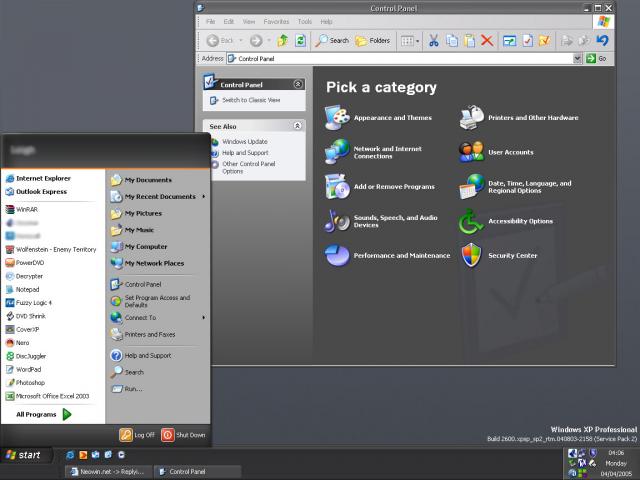Toggle the Folders toolbar button
This screenshot has width=640, height=480.
(372, 40)
